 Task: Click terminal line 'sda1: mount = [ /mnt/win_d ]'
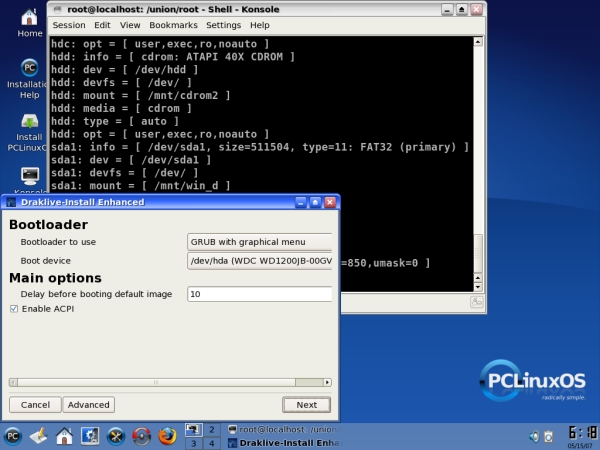(x=140, y=186)
